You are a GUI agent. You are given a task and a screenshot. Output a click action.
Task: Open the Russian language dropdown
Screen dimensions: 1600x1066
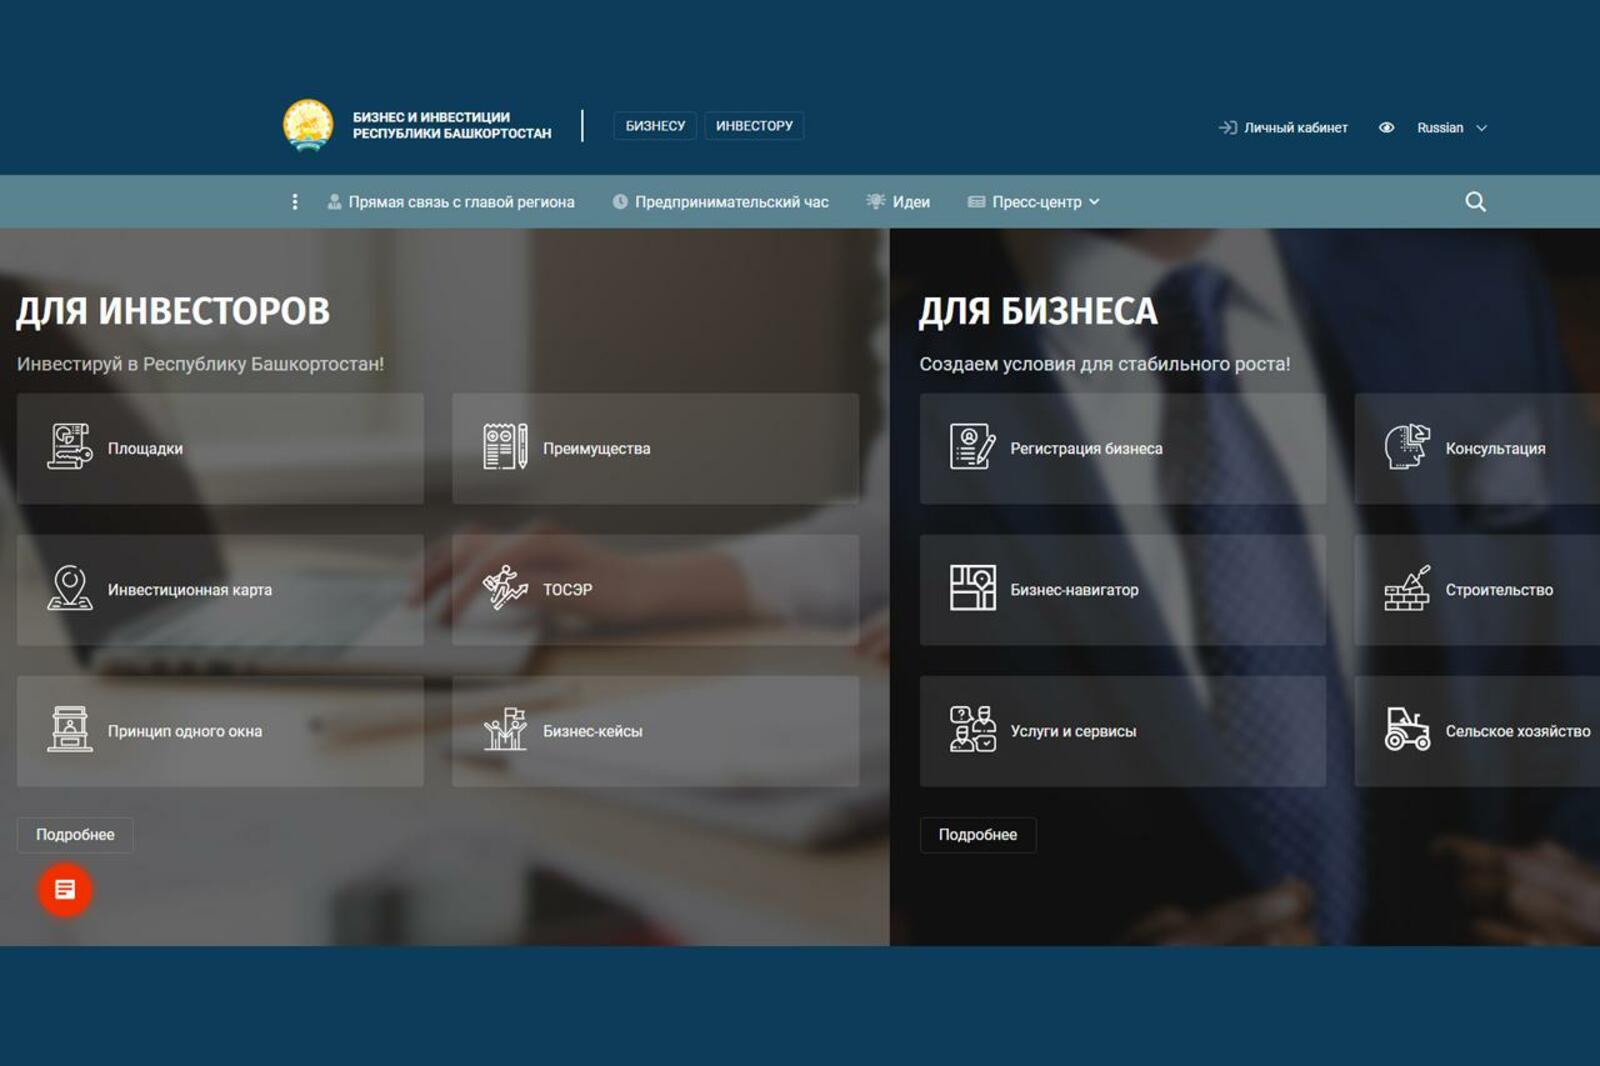tap(1452, 128)
